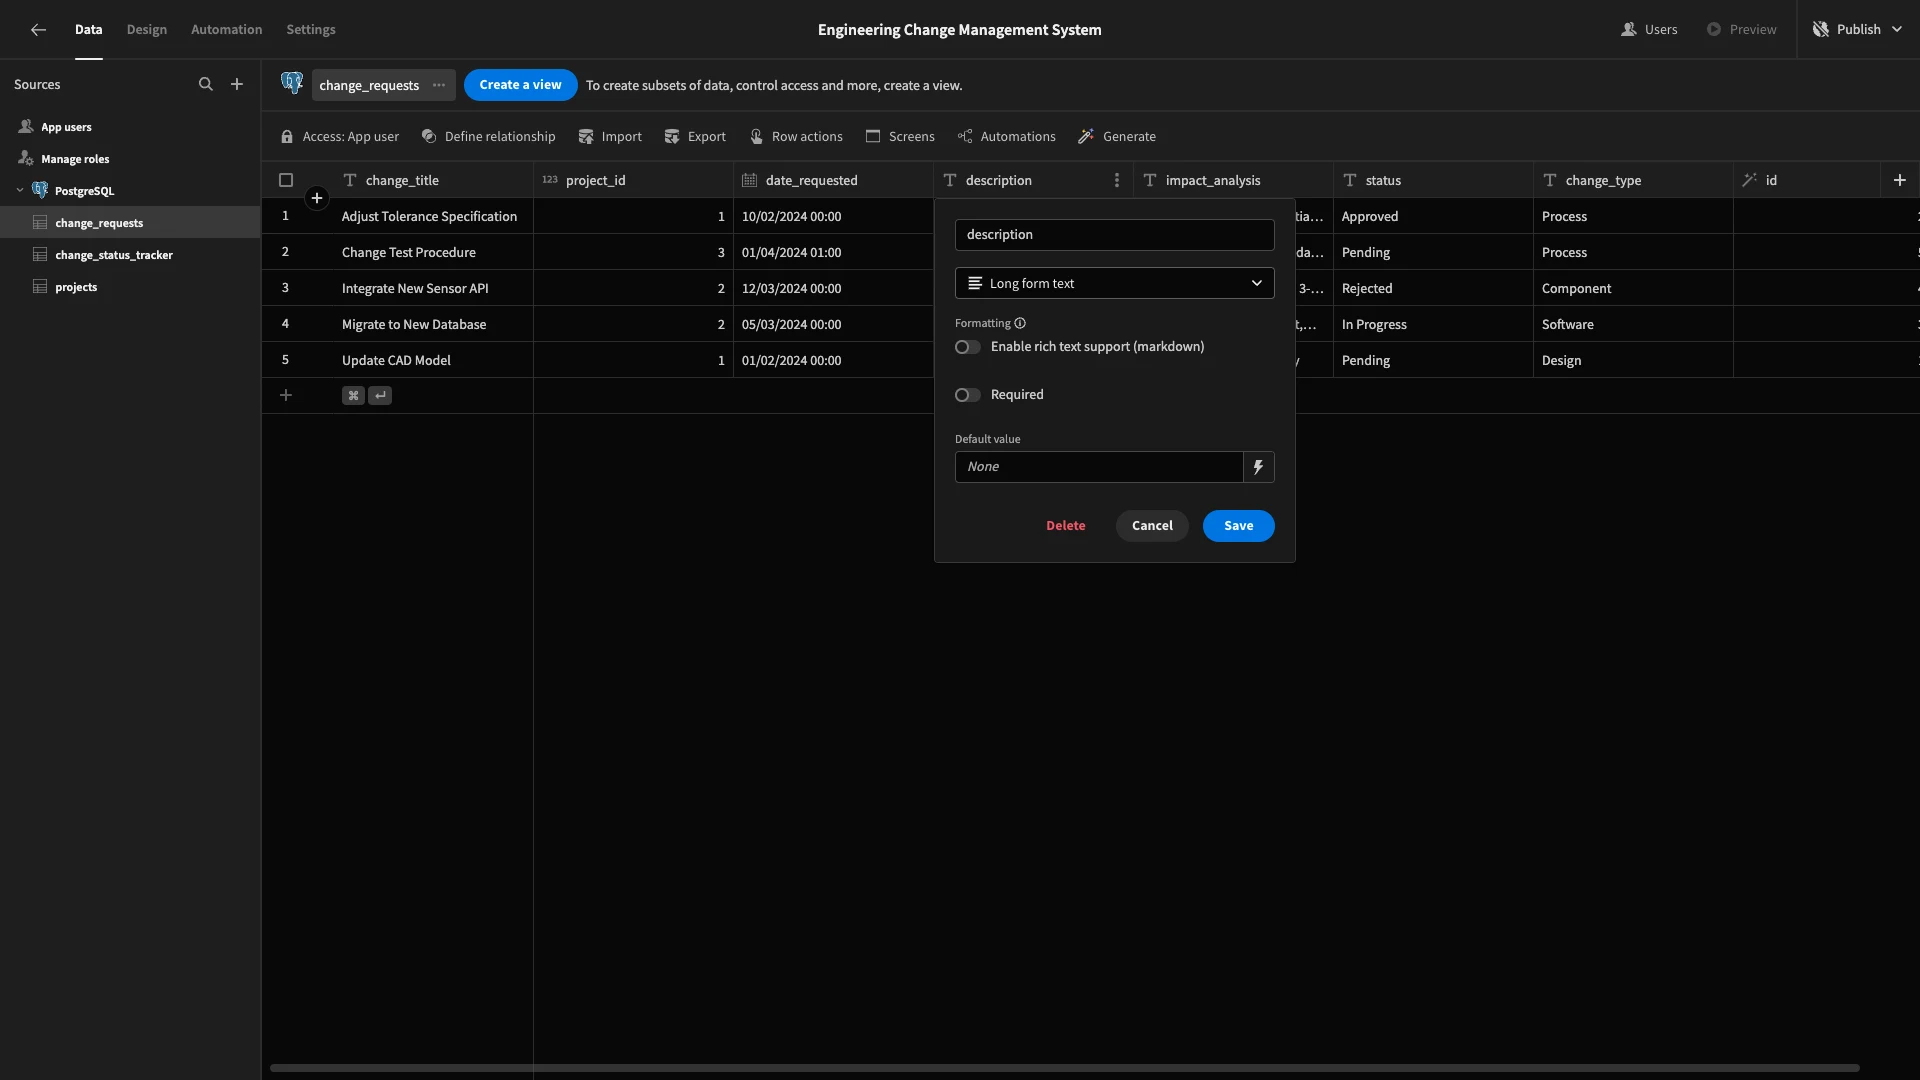Click the id column magic wand icon
The height and width of the screenshot is (1080, 1920).
point(1749,181)
